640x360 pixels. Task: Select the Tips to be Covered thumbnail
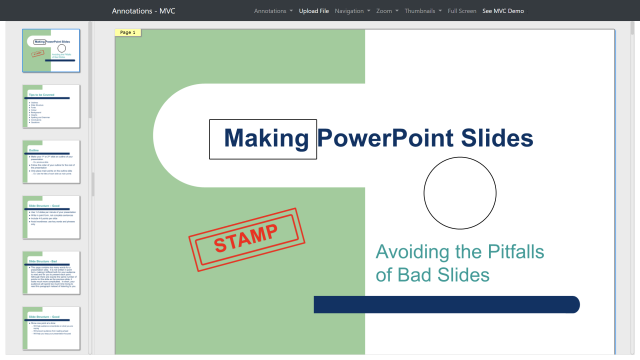(x=51, y=106)
